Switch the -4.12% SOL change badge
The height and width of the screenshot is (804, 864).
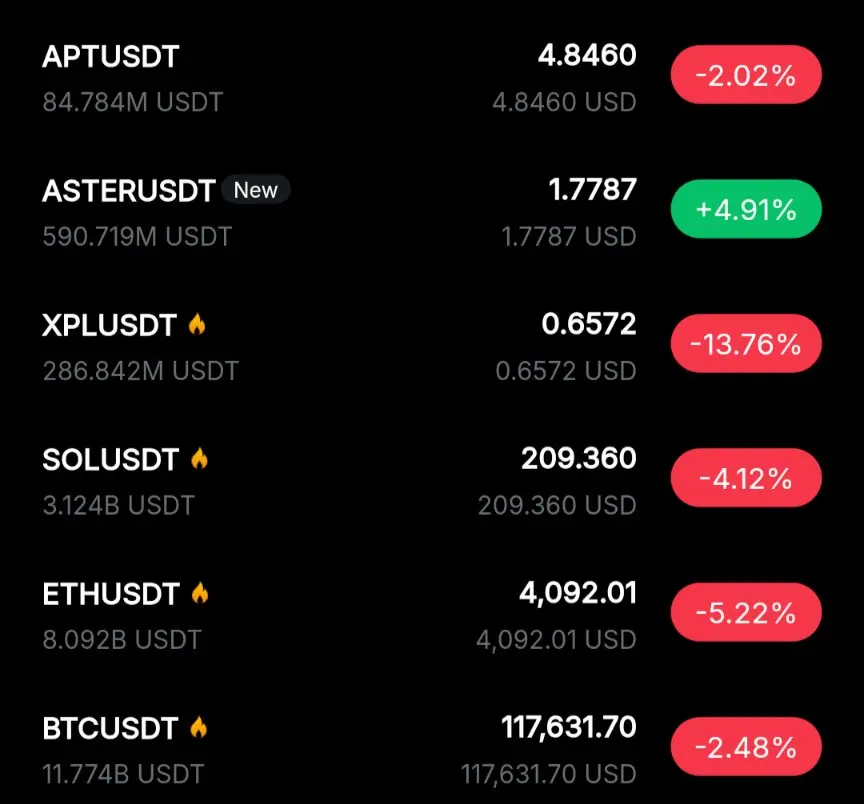pyautogui.click(x=746, y=478)
